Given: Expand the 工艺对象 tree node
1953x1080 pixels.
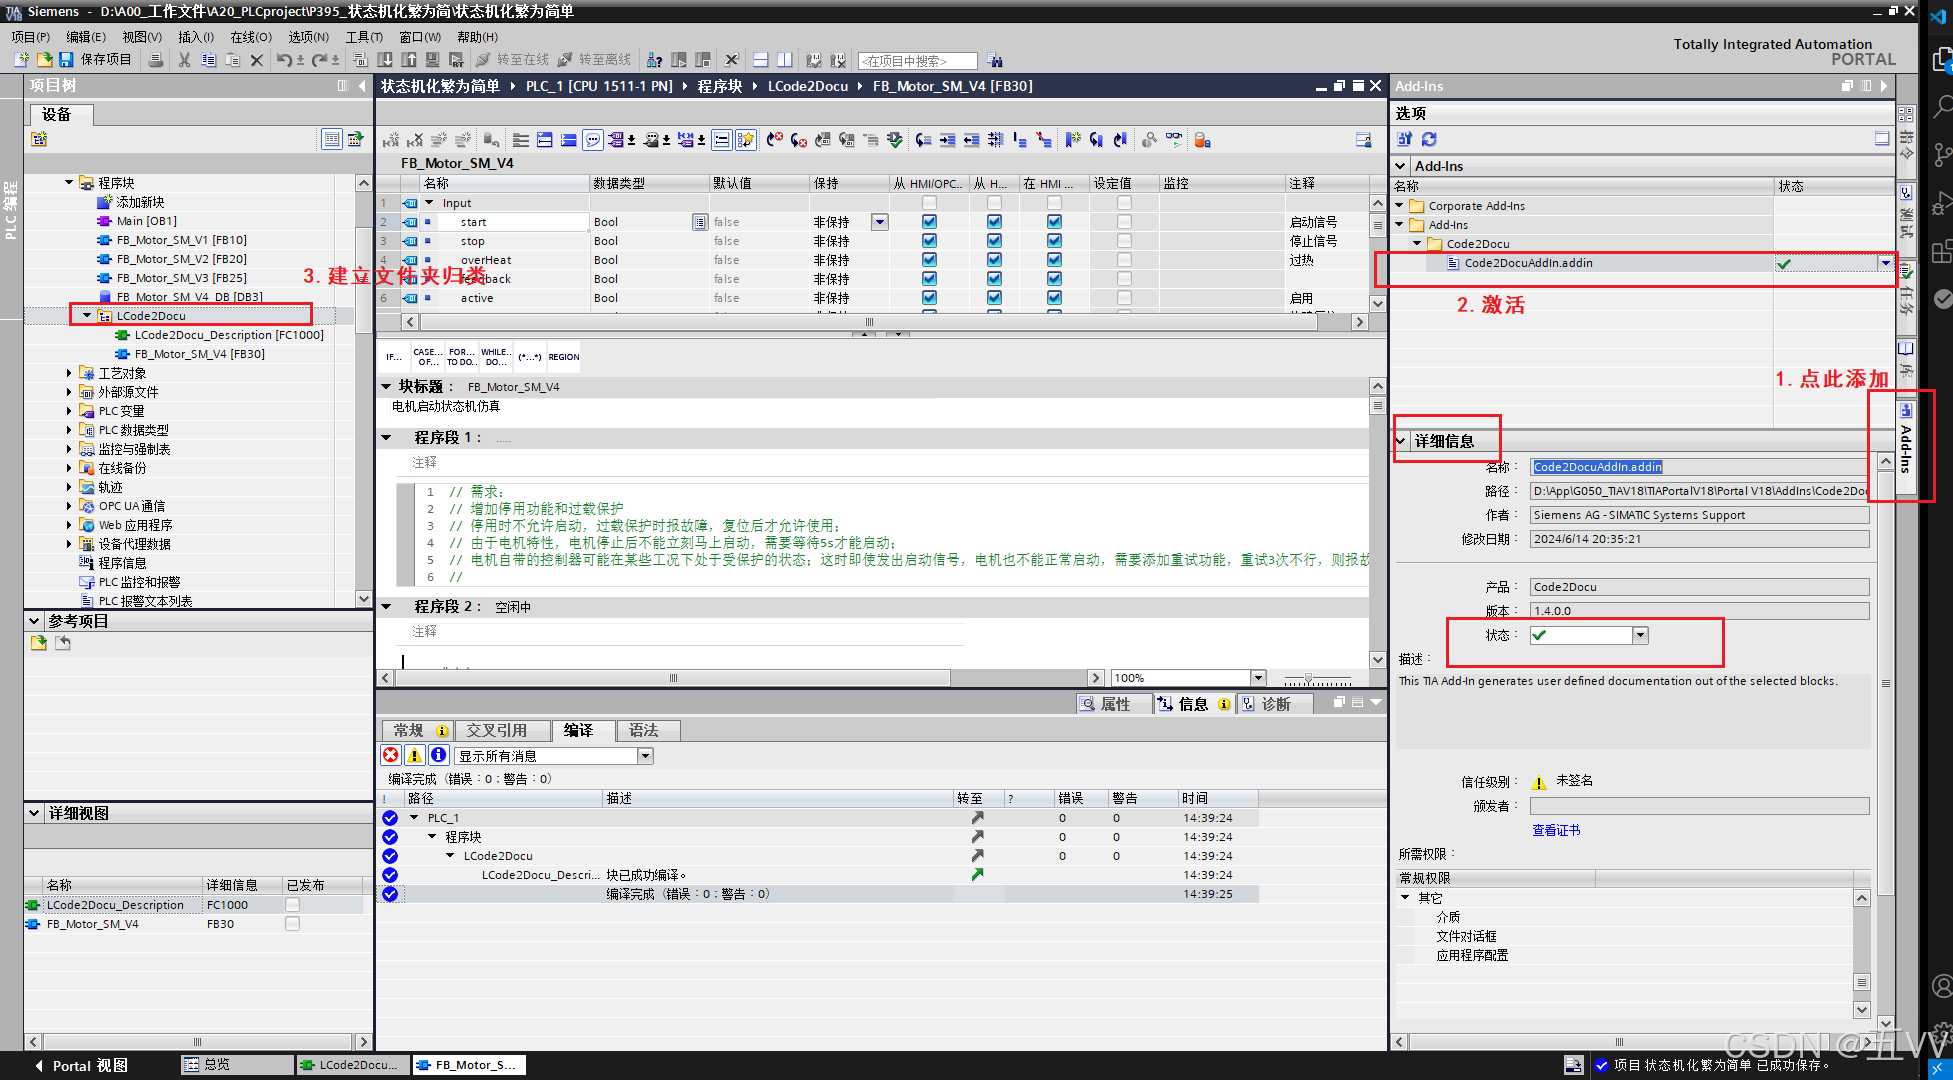Looking at the screenshot, I should pos(69,373).
